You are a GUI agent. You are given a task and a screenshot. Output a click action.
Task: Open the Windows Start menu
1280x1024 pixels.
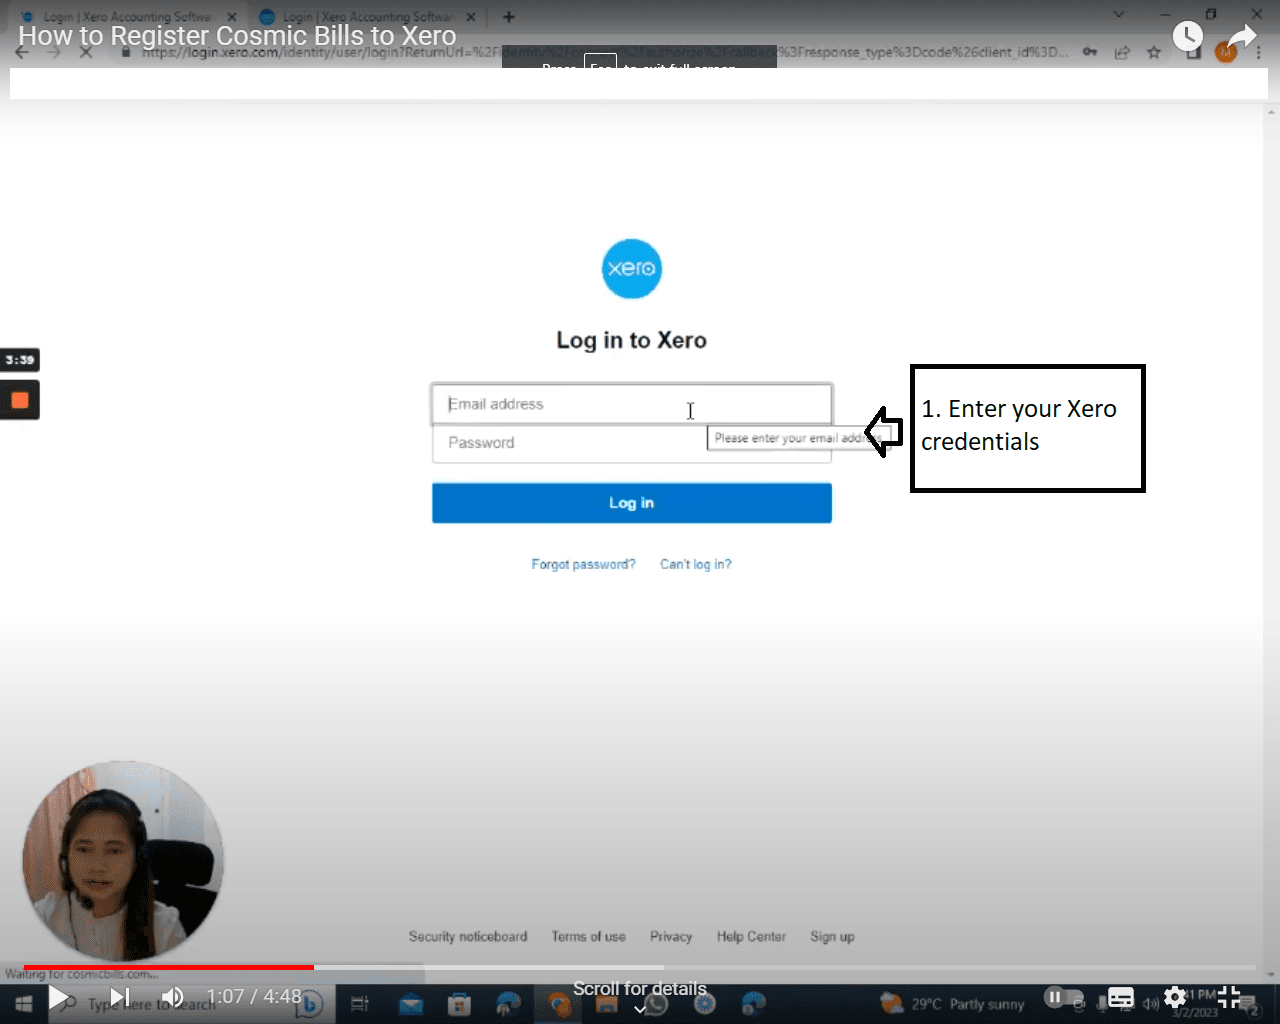point(23,1003)
